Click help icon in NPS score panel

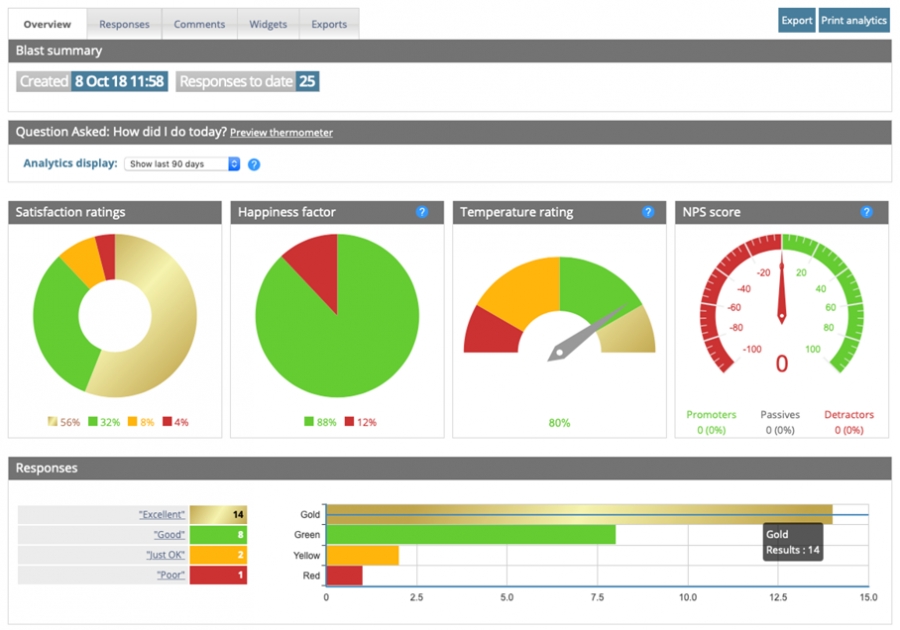point(867,212)
